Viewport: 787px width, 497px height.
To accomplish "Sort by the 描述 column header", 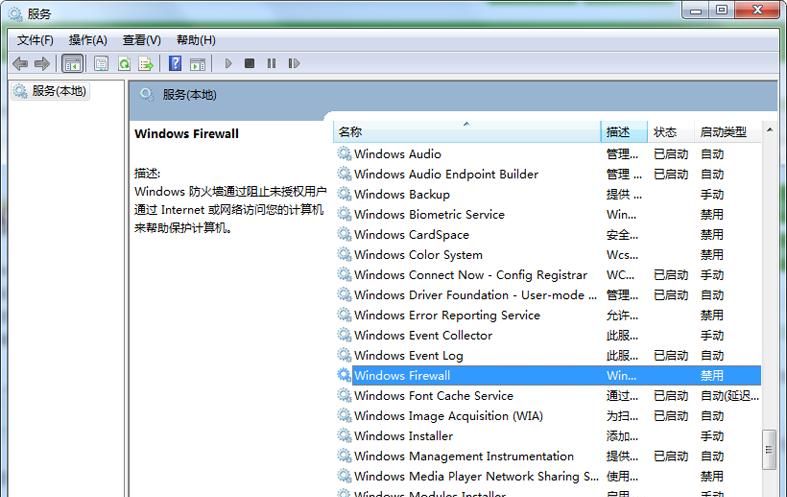I will [624, 132].
